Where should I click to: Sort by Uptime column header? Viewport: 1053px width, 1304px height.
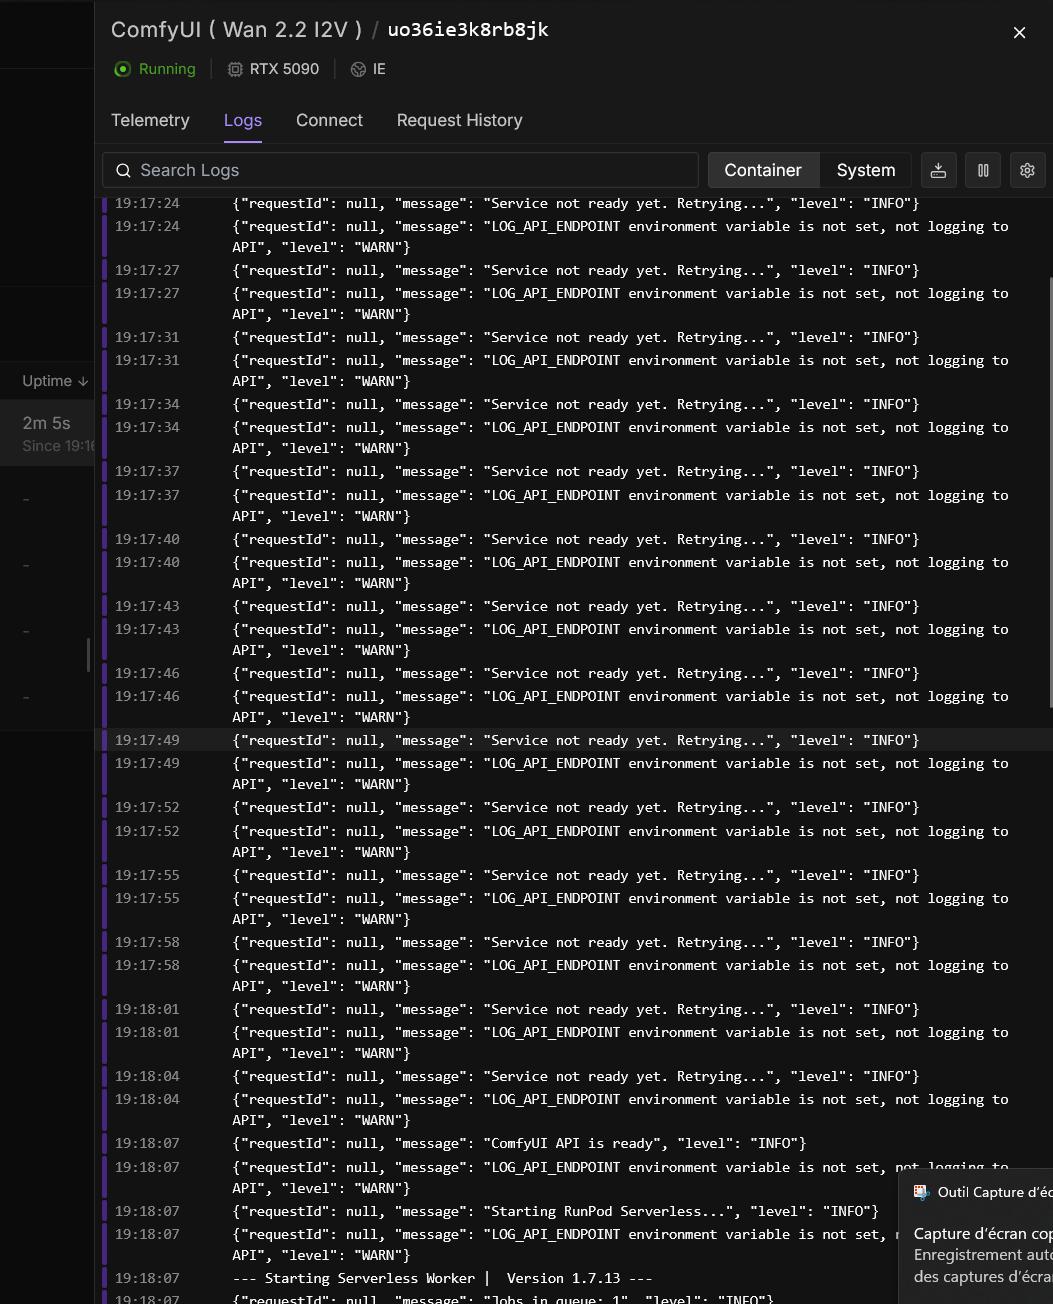(55, 381)
